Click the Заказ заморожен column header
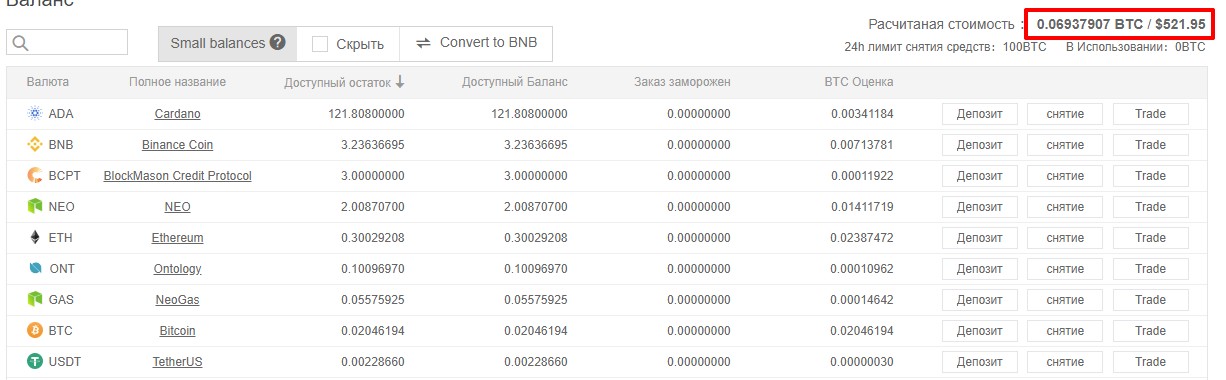 pos(682,82)
